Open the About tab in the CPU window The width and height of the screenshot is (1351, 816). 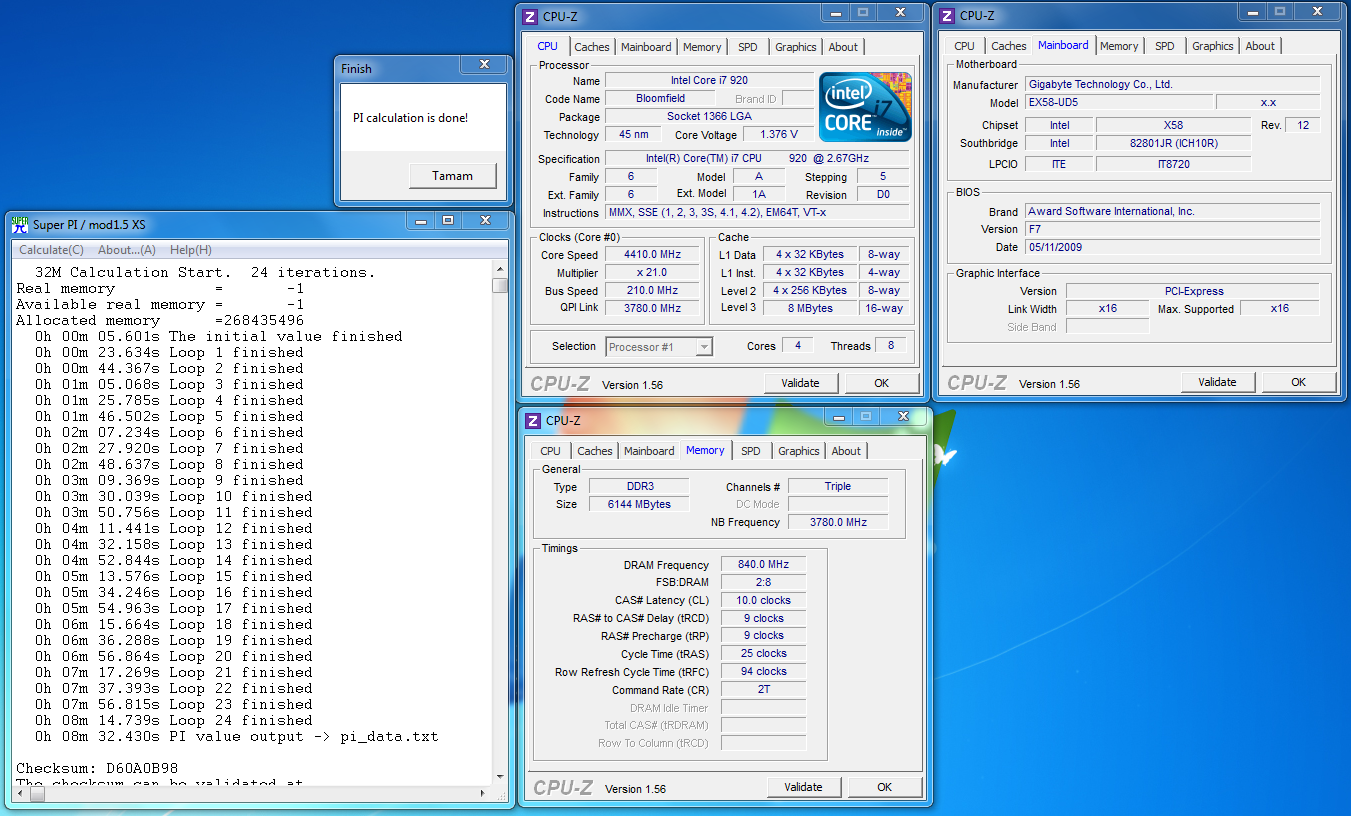843,47
